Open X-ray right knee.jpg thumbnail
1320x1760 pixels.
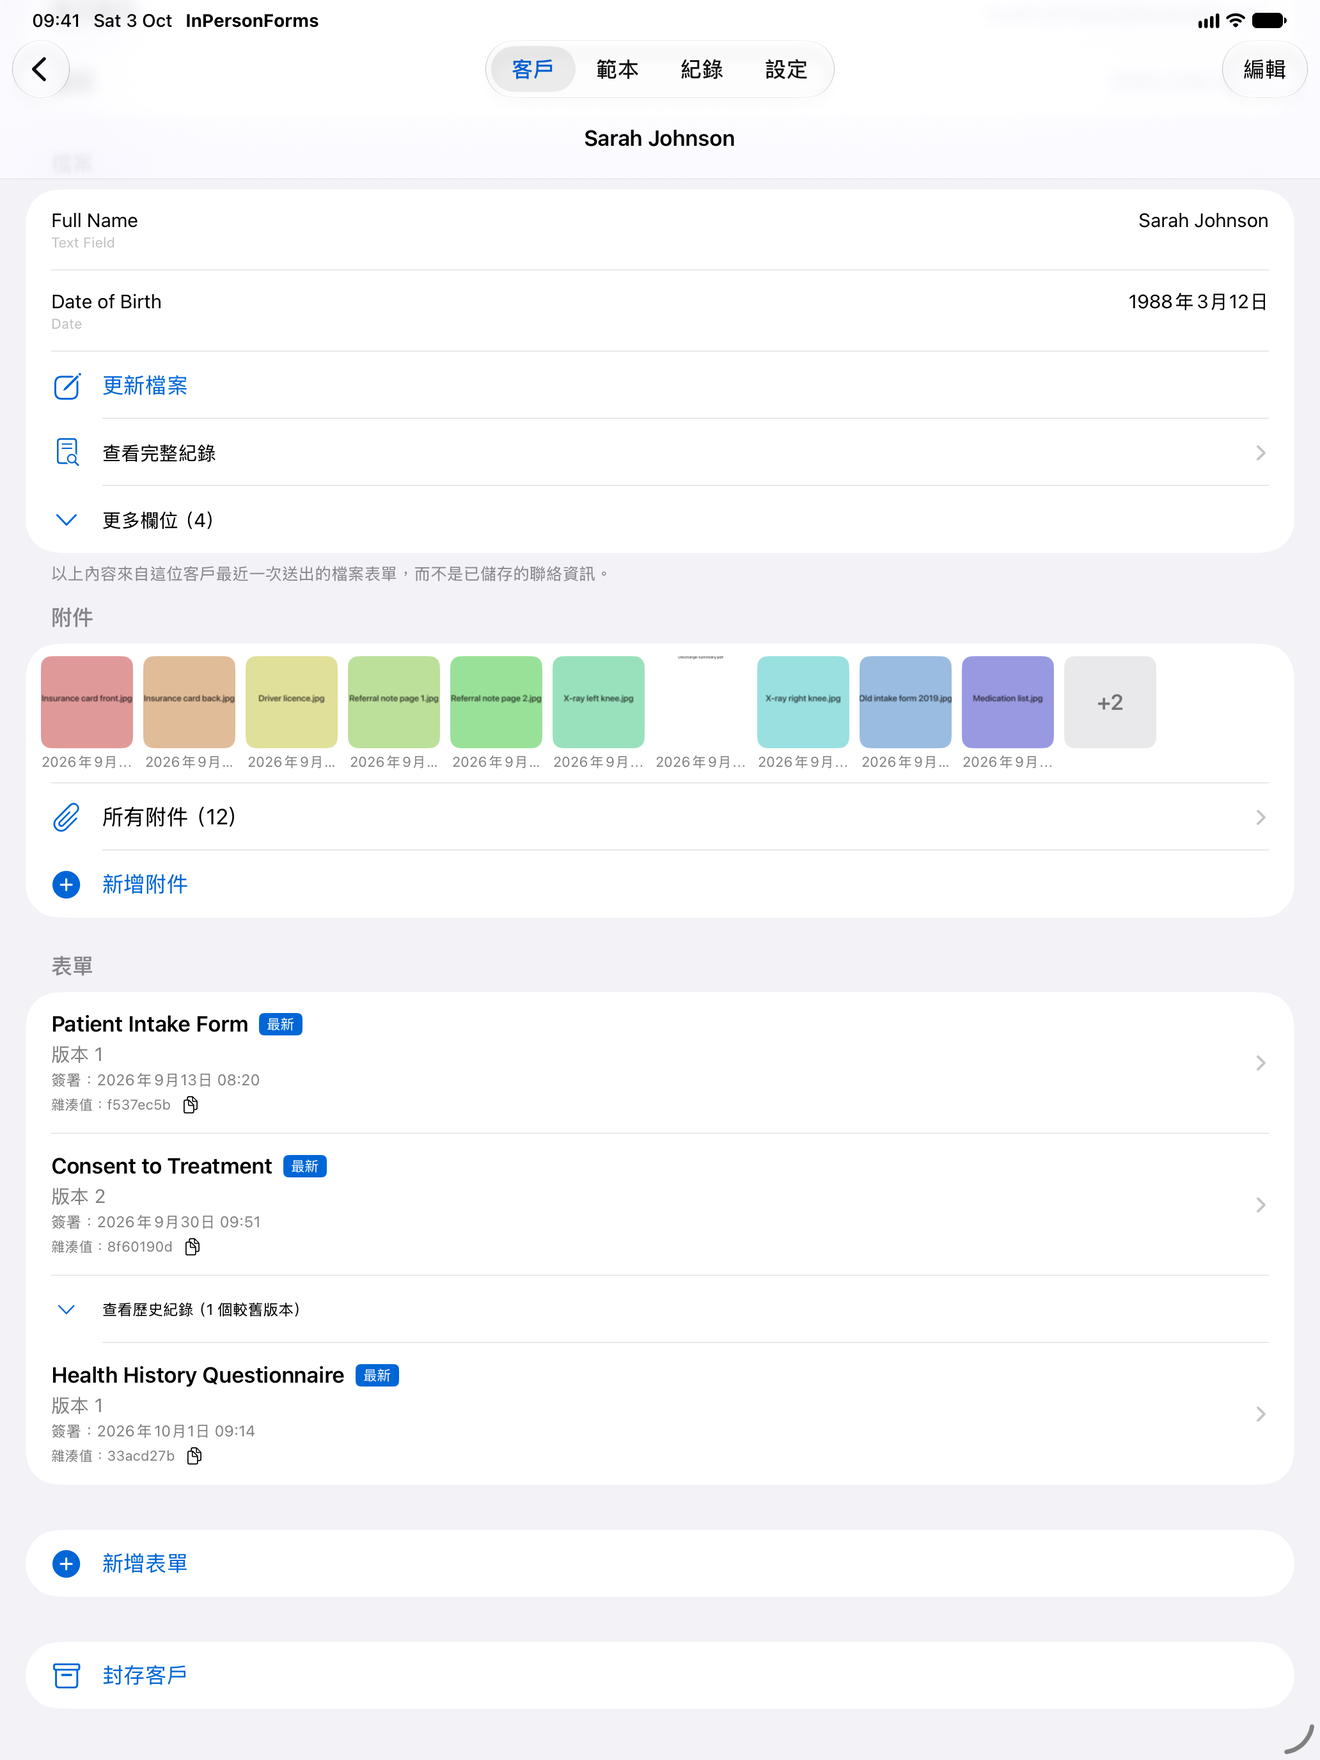pyautogui.click(x=803, y=702)
